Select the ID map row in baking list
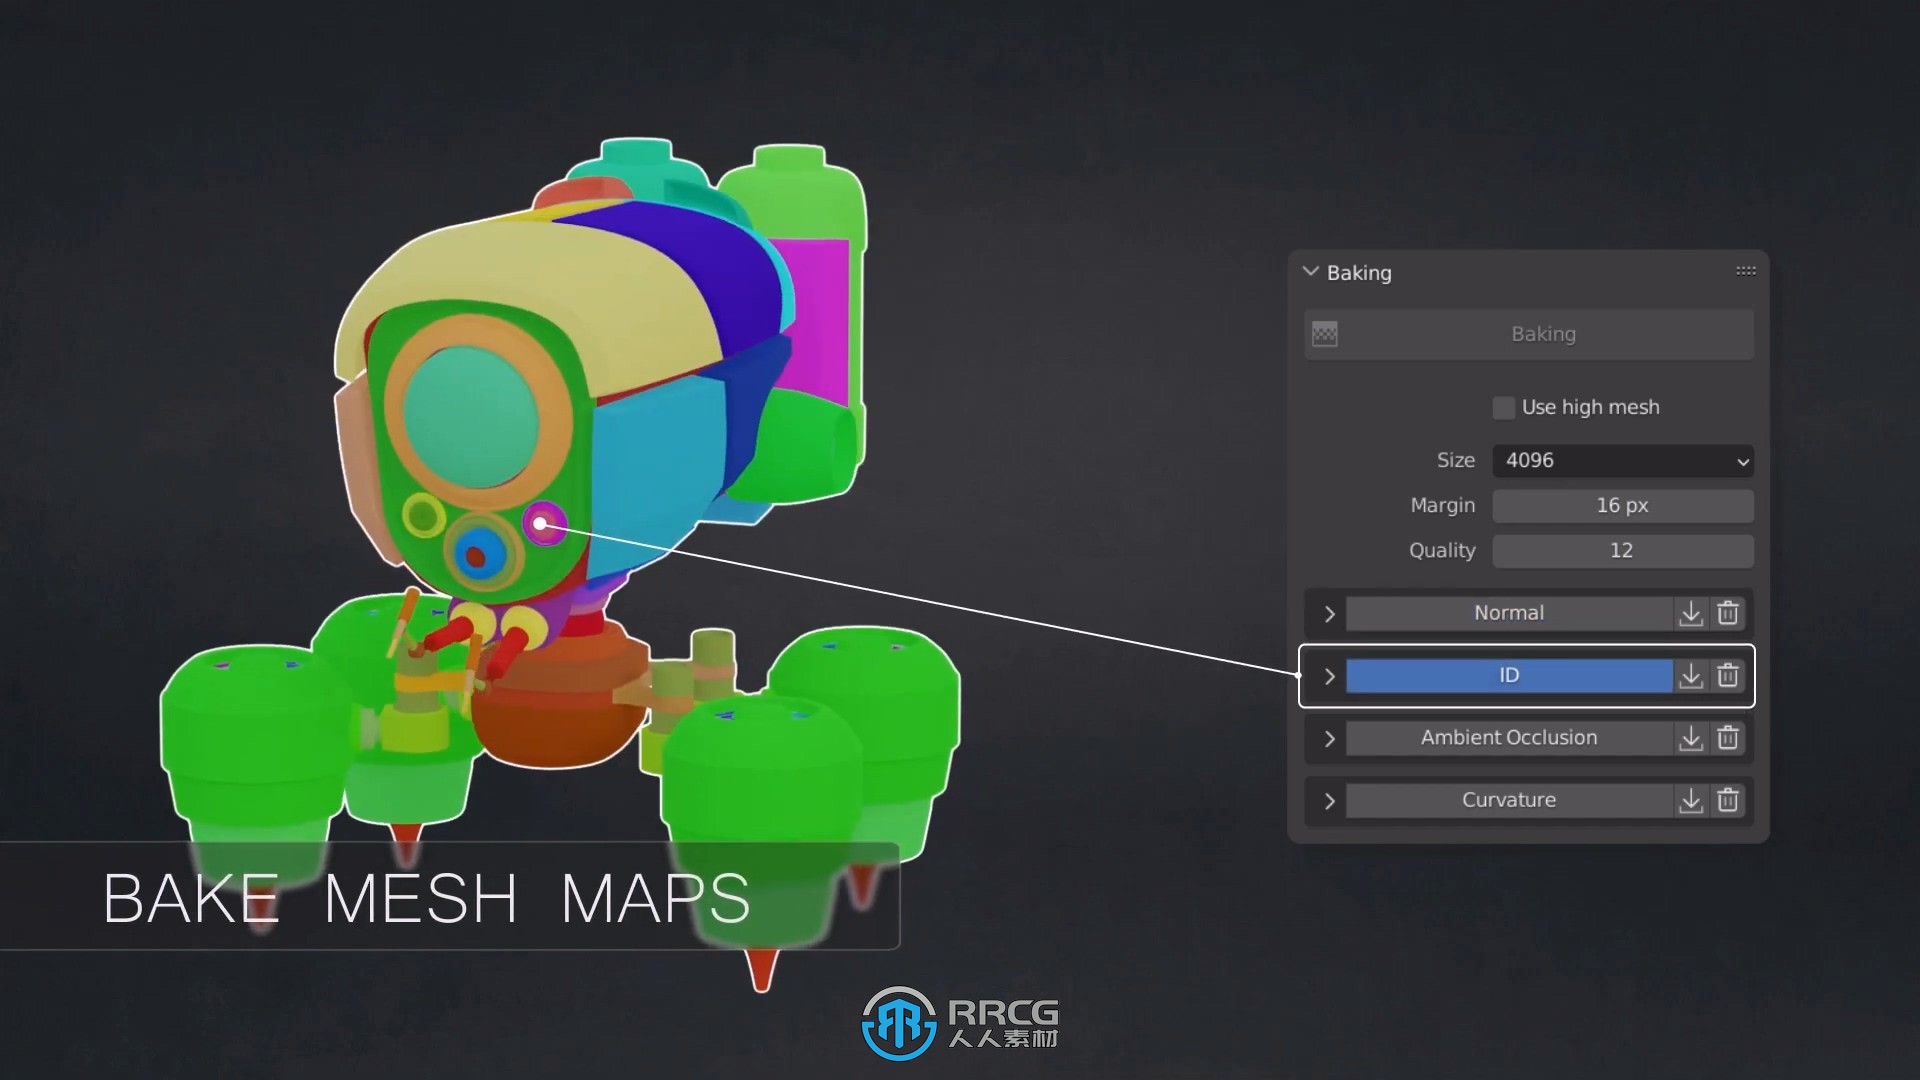1920x1080 pixels. coord(1509,675)
